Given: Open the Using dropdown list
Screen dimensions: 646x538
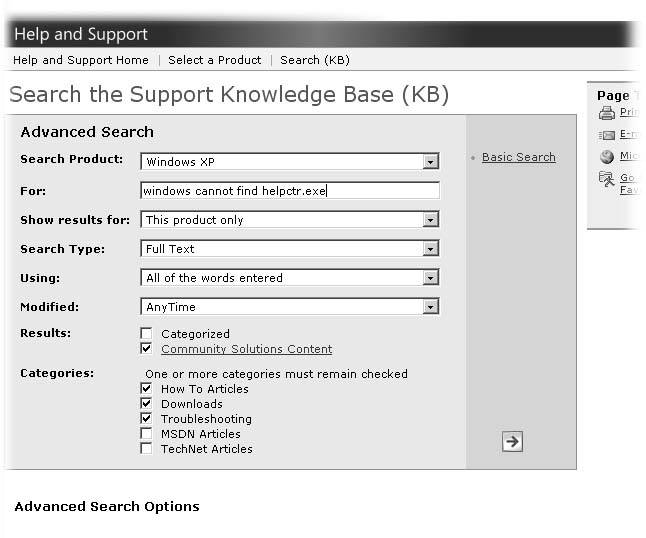Looking at the screenshot, I should (430, 278).
